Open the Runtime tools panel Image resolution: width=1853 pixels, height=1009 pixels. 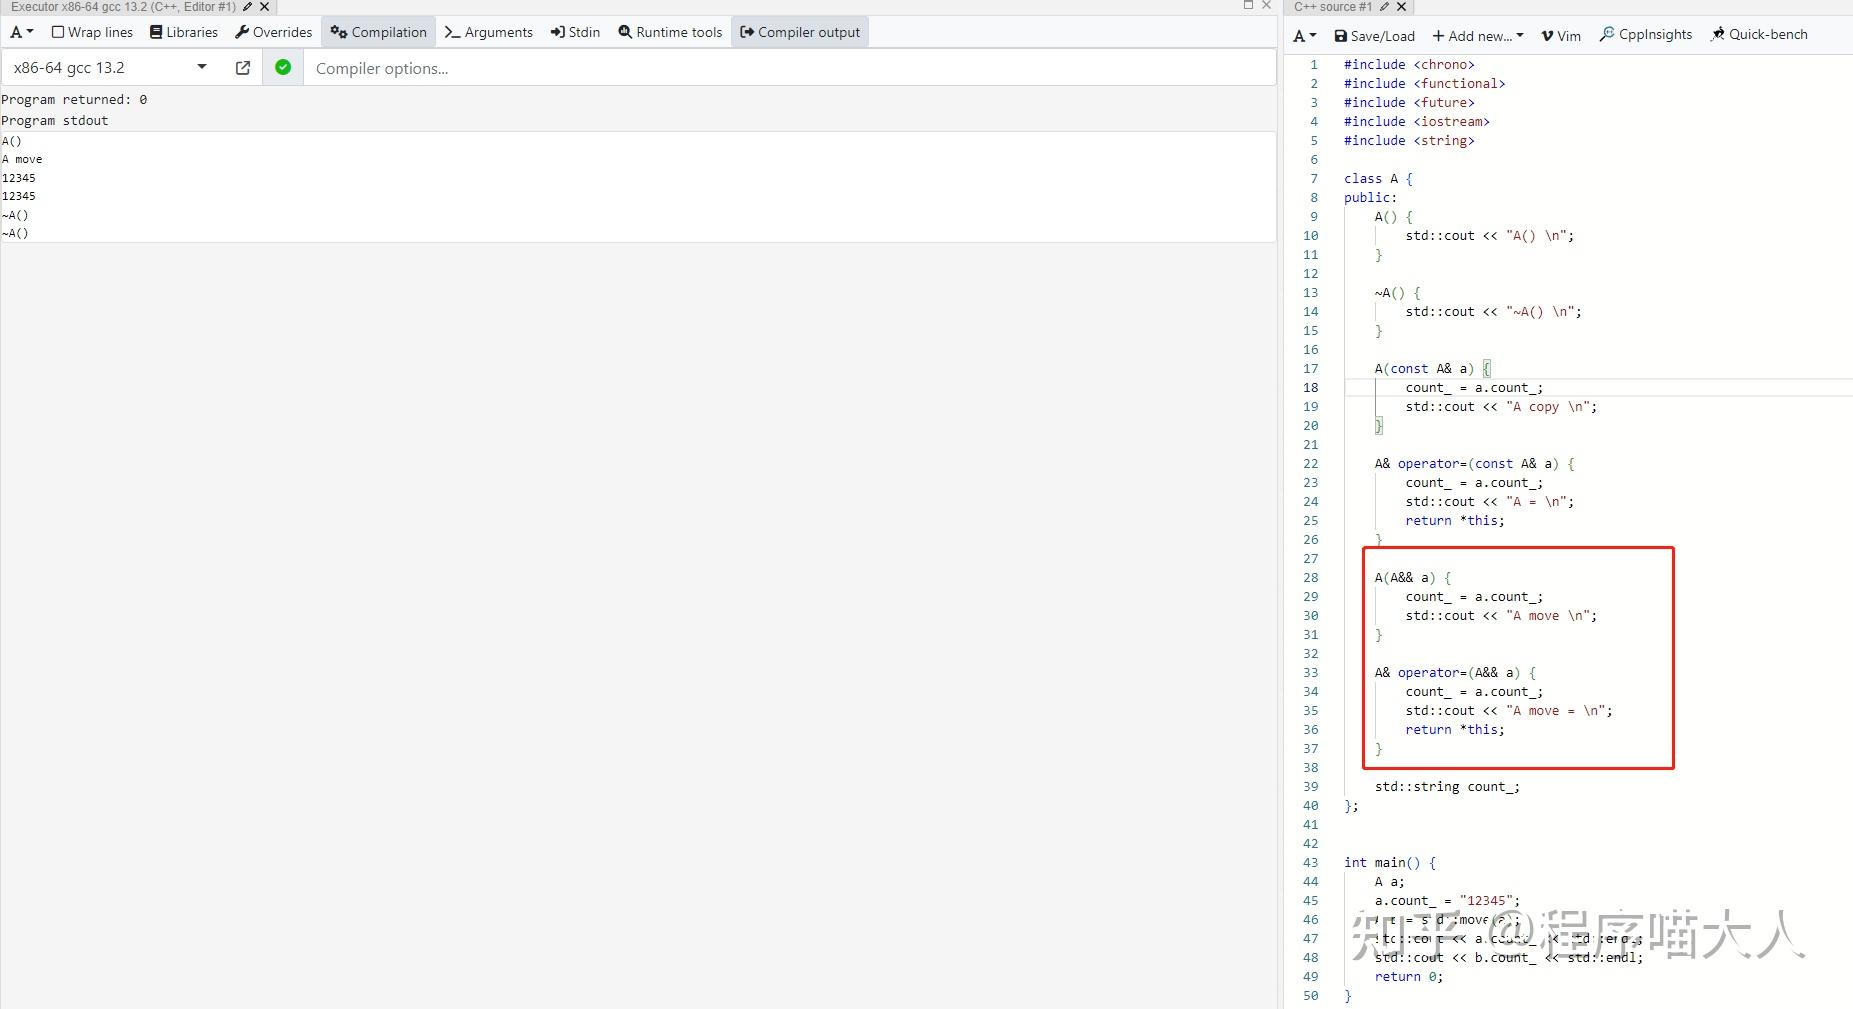[x=670, y=31]
